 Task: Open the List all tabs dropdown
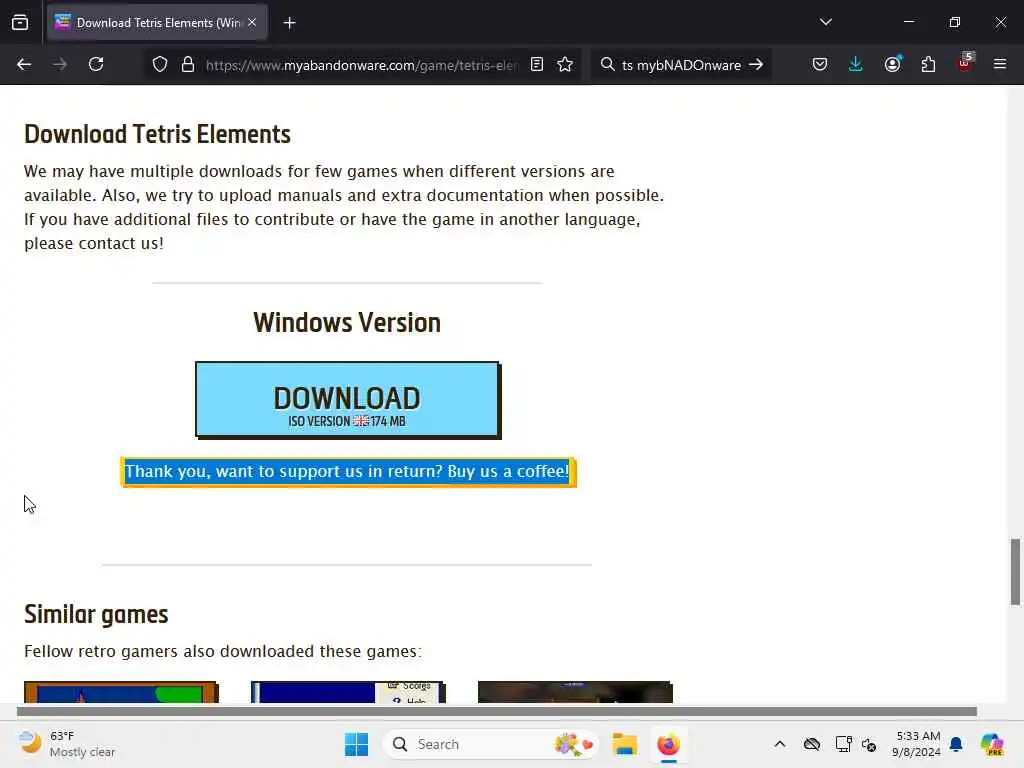click(x=825, y=22)
